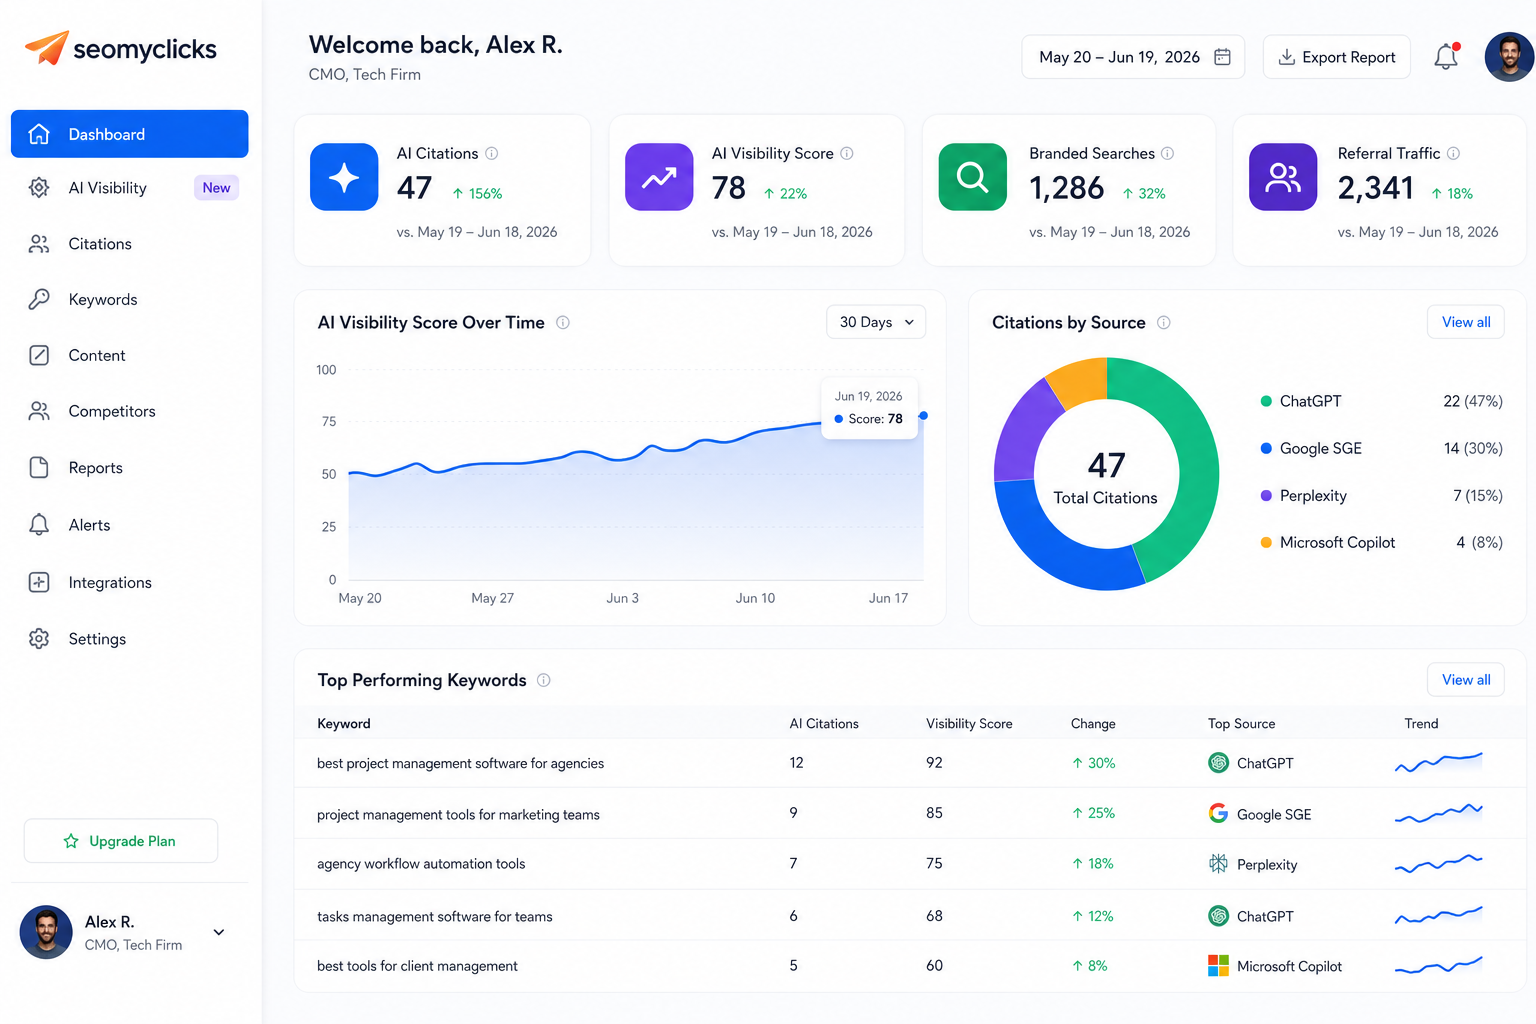
Task: View all Top Performing Keywords
Action: click(x=1466, y=680)
